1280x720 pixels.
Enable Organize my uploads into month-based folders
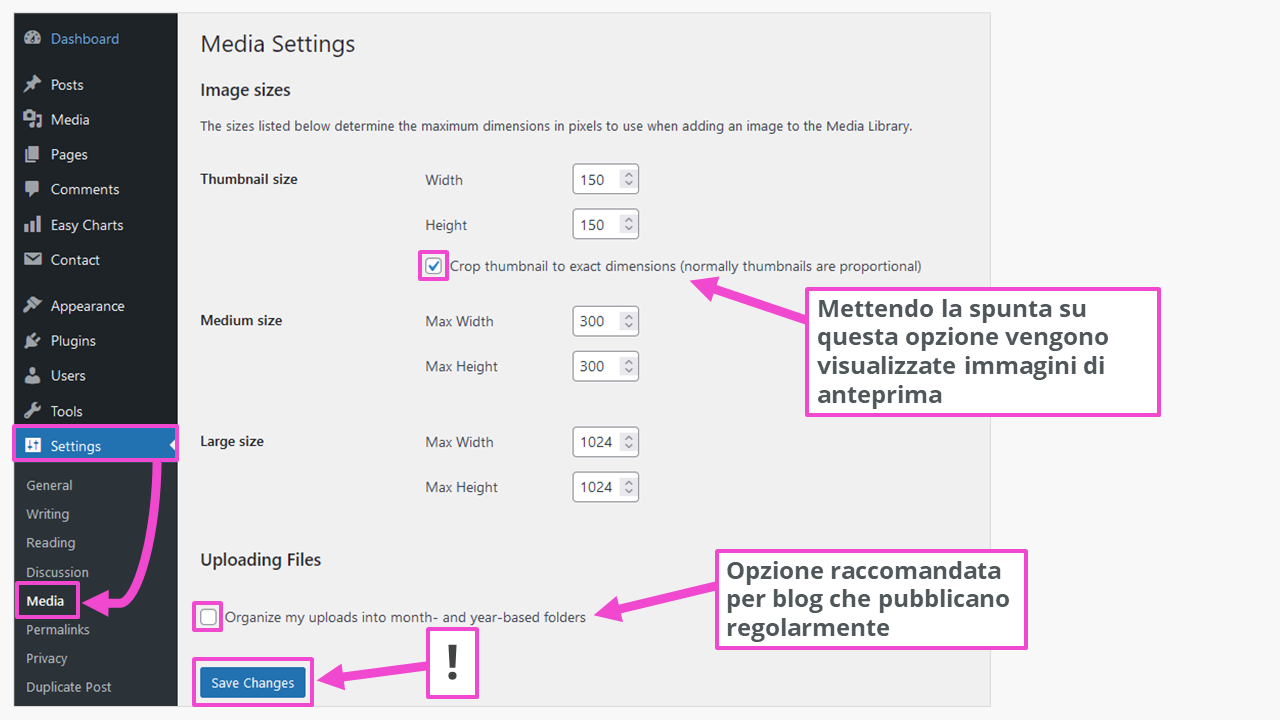[208, 617]
